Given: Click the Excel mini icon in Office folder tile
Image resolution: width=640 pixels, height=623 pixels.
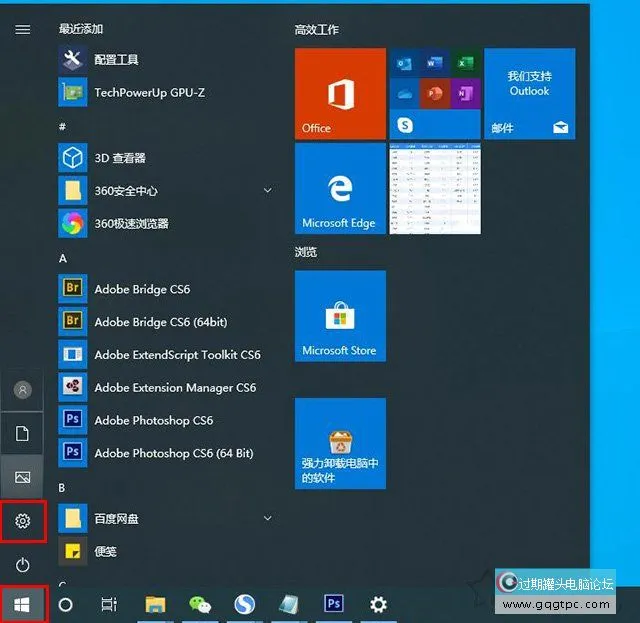Looking at the screenshot, I should pyautogui.click(x=465, y=63).
